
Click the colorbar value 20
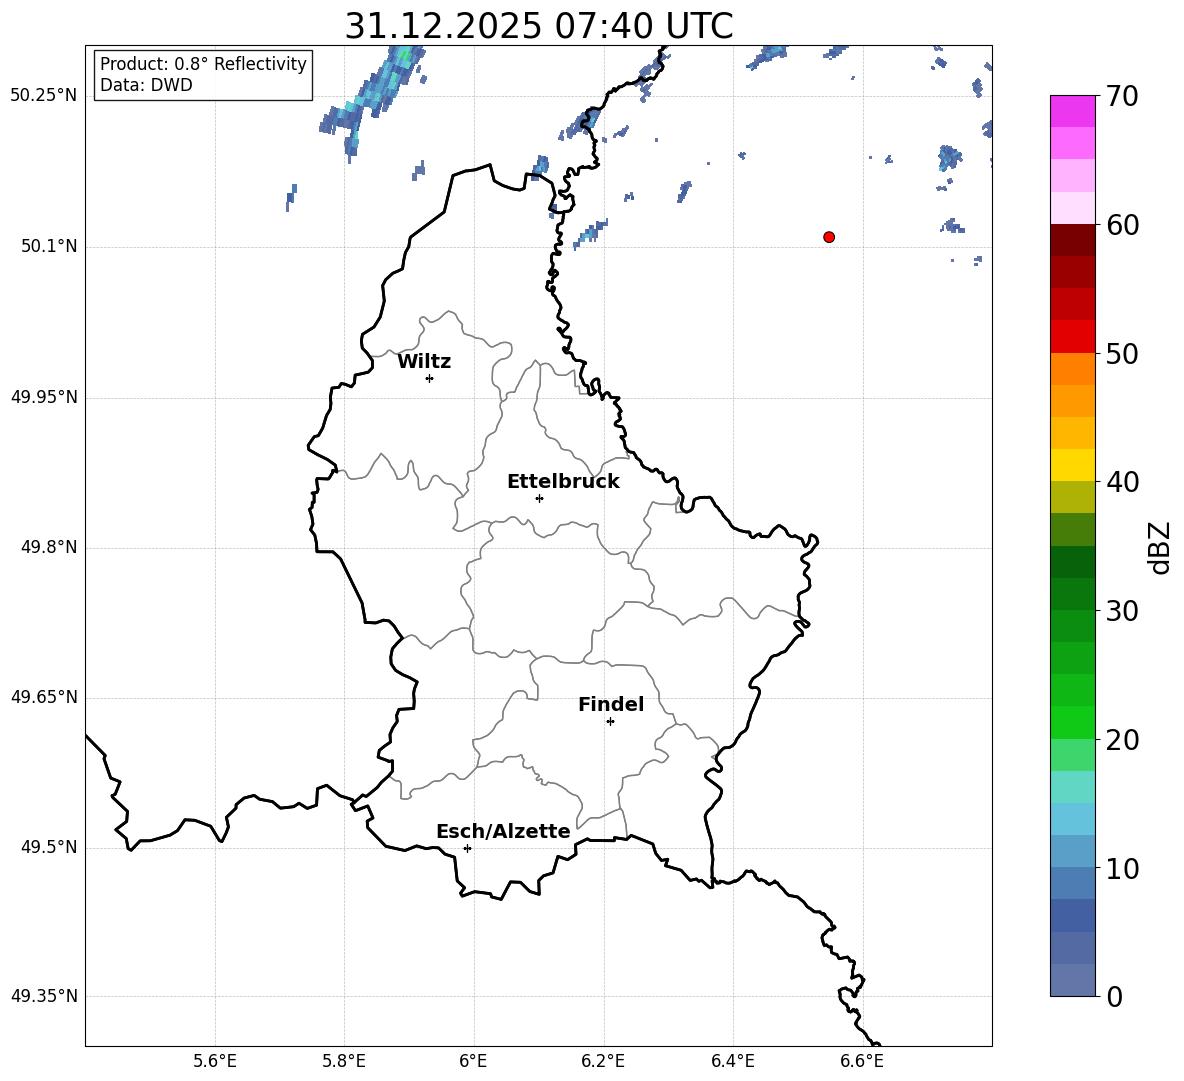pos(1122,739)
